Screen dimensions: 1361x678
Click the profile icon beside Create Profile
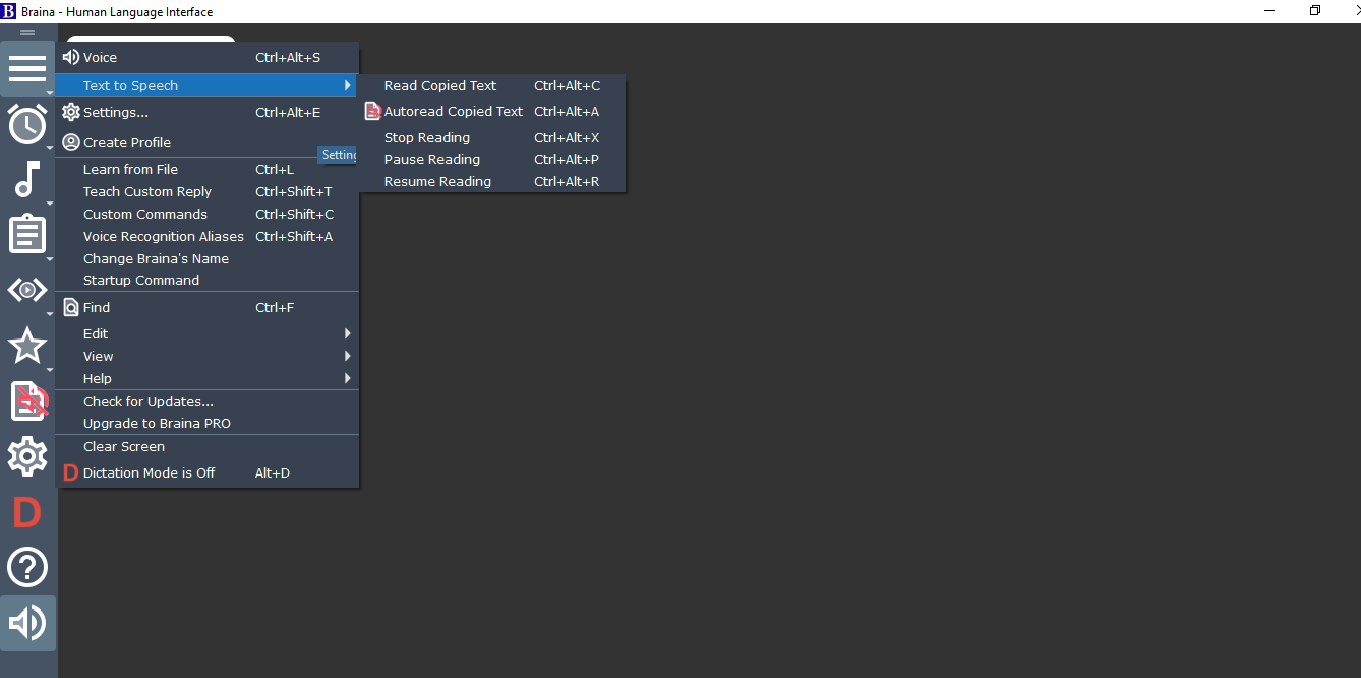[x=71, y=142]
